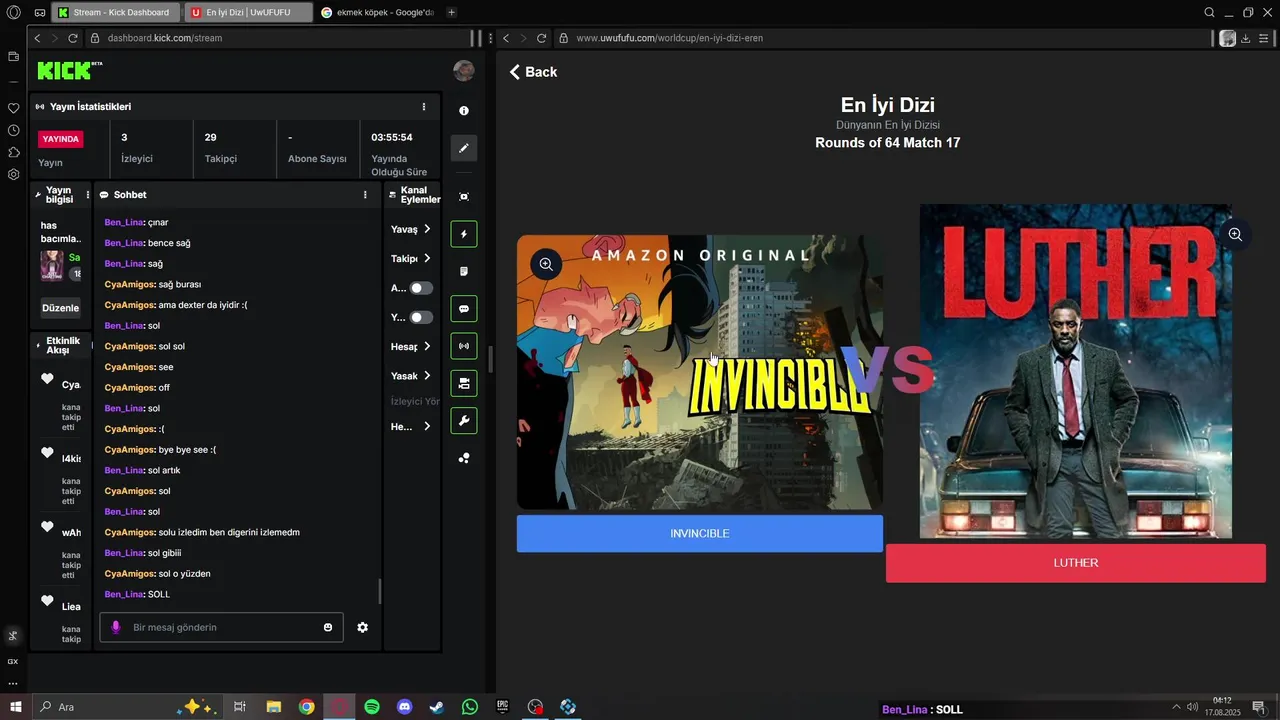The width and height of the screenshot is (1280, 720).
Task: Vote for LUTHER button
Action: (1076, 563)
